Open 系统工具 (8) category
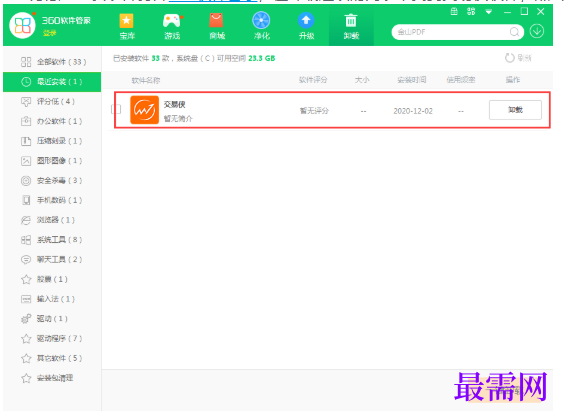The image size is (566, 418). (52, 240)
